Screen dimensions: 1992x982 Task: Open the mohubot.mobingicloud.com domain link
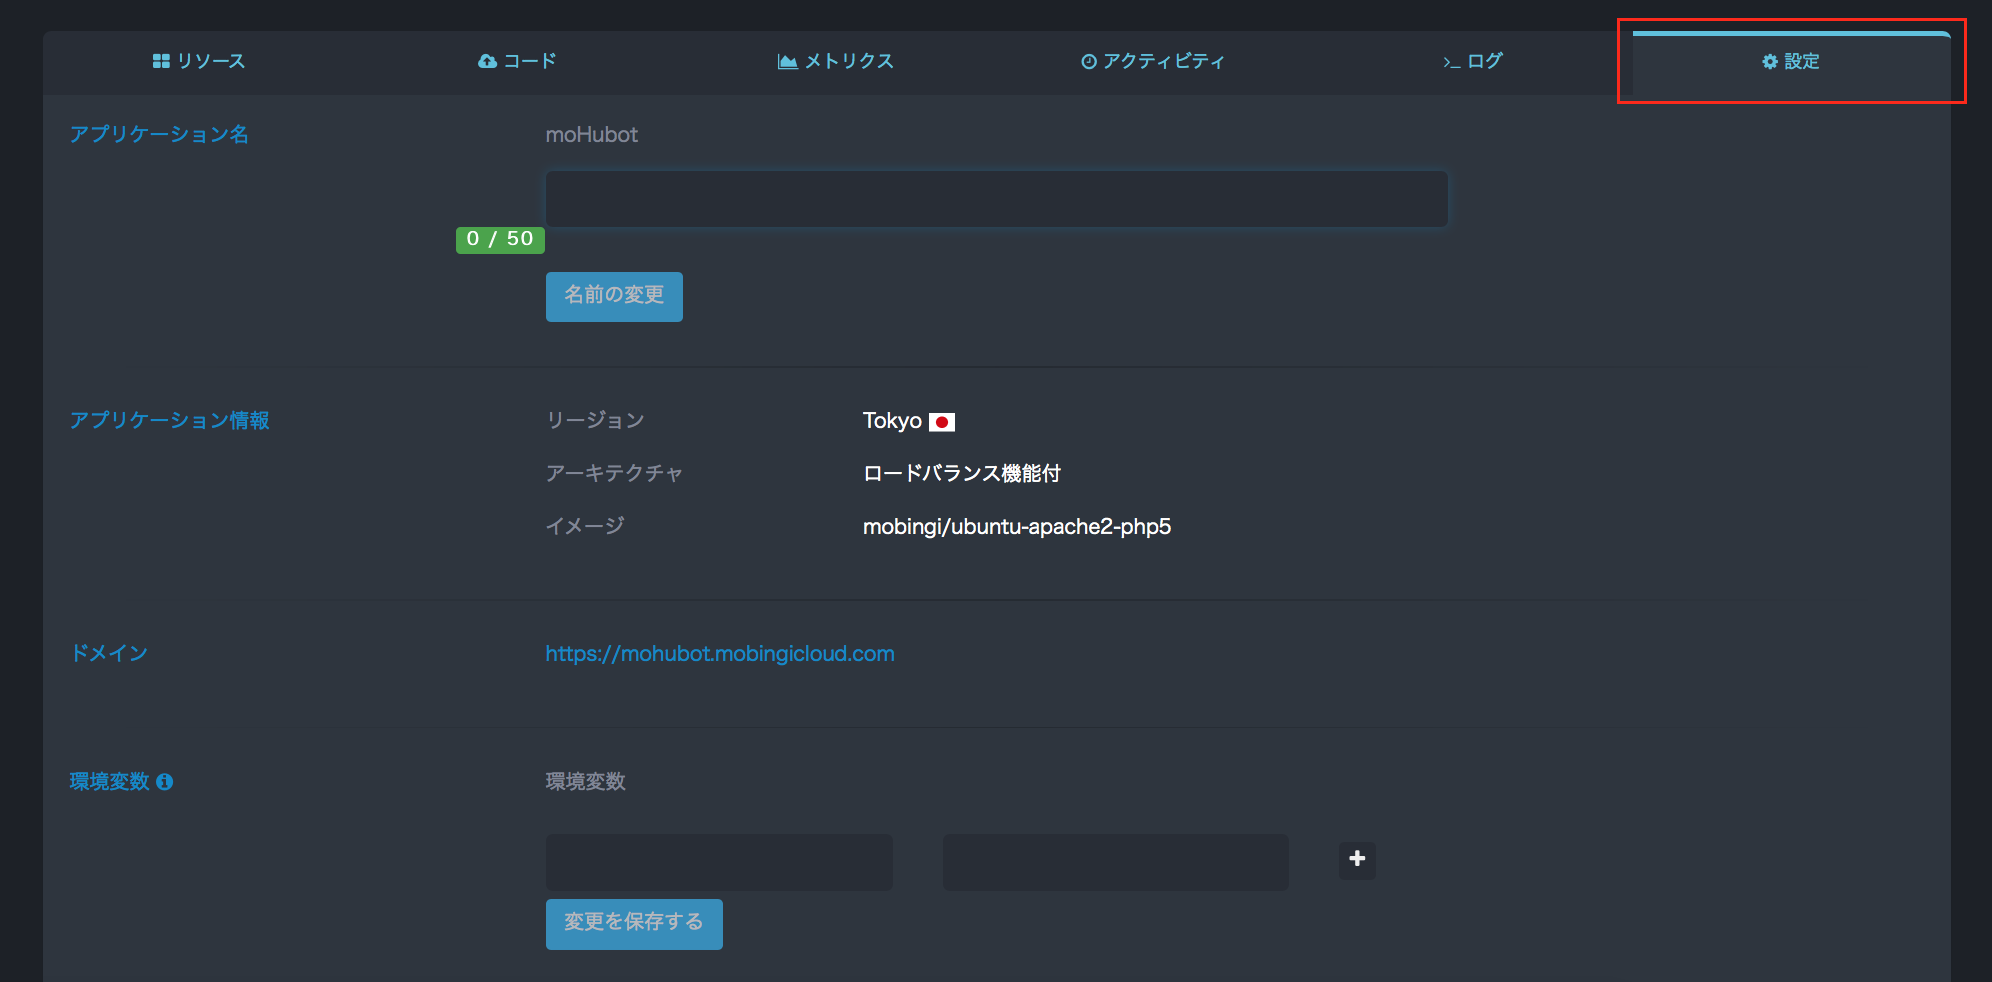[x=719, y=653]
